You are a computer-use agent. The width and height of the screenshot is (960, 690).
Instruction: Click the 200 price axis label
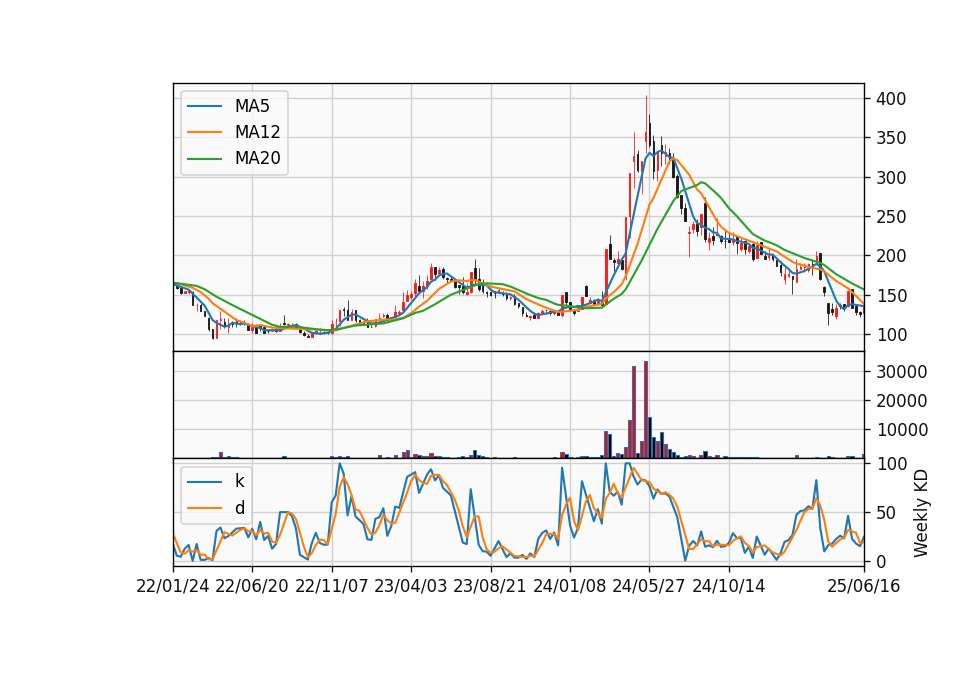(891, 256)
